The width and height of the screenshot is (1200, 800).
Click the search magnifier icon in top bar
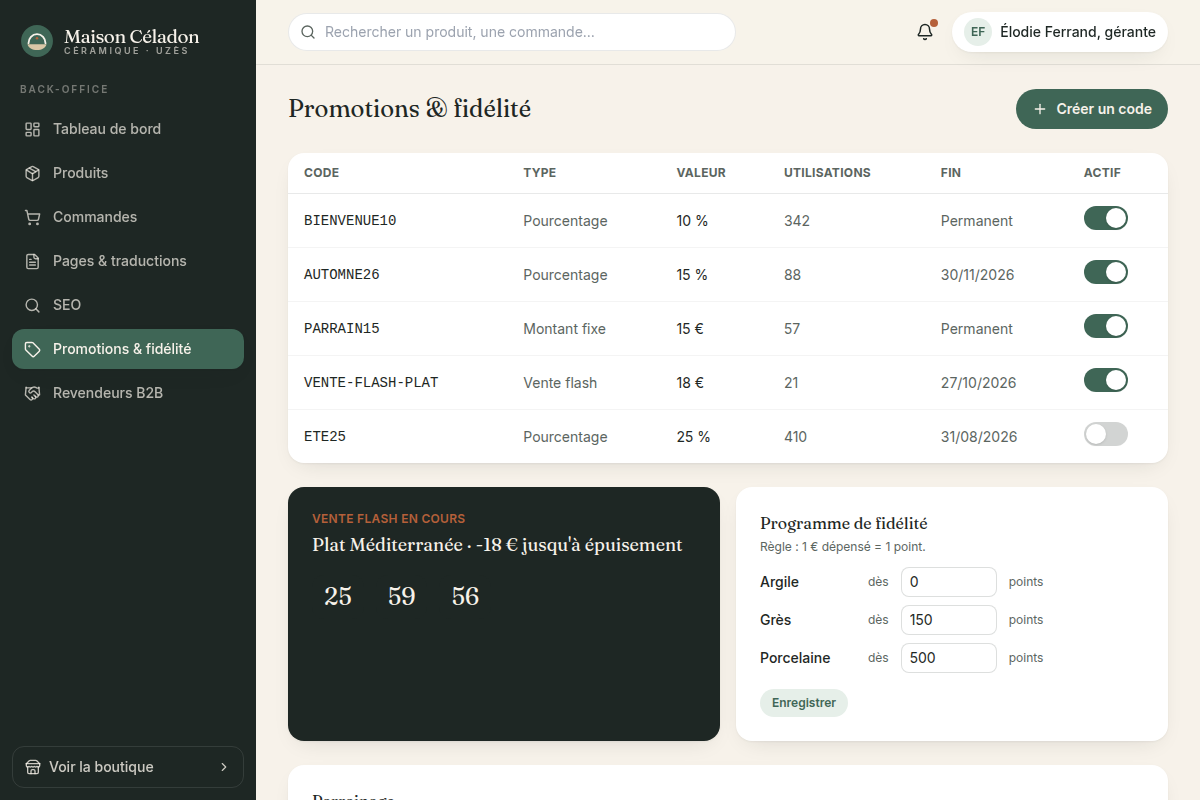point(308,32)
